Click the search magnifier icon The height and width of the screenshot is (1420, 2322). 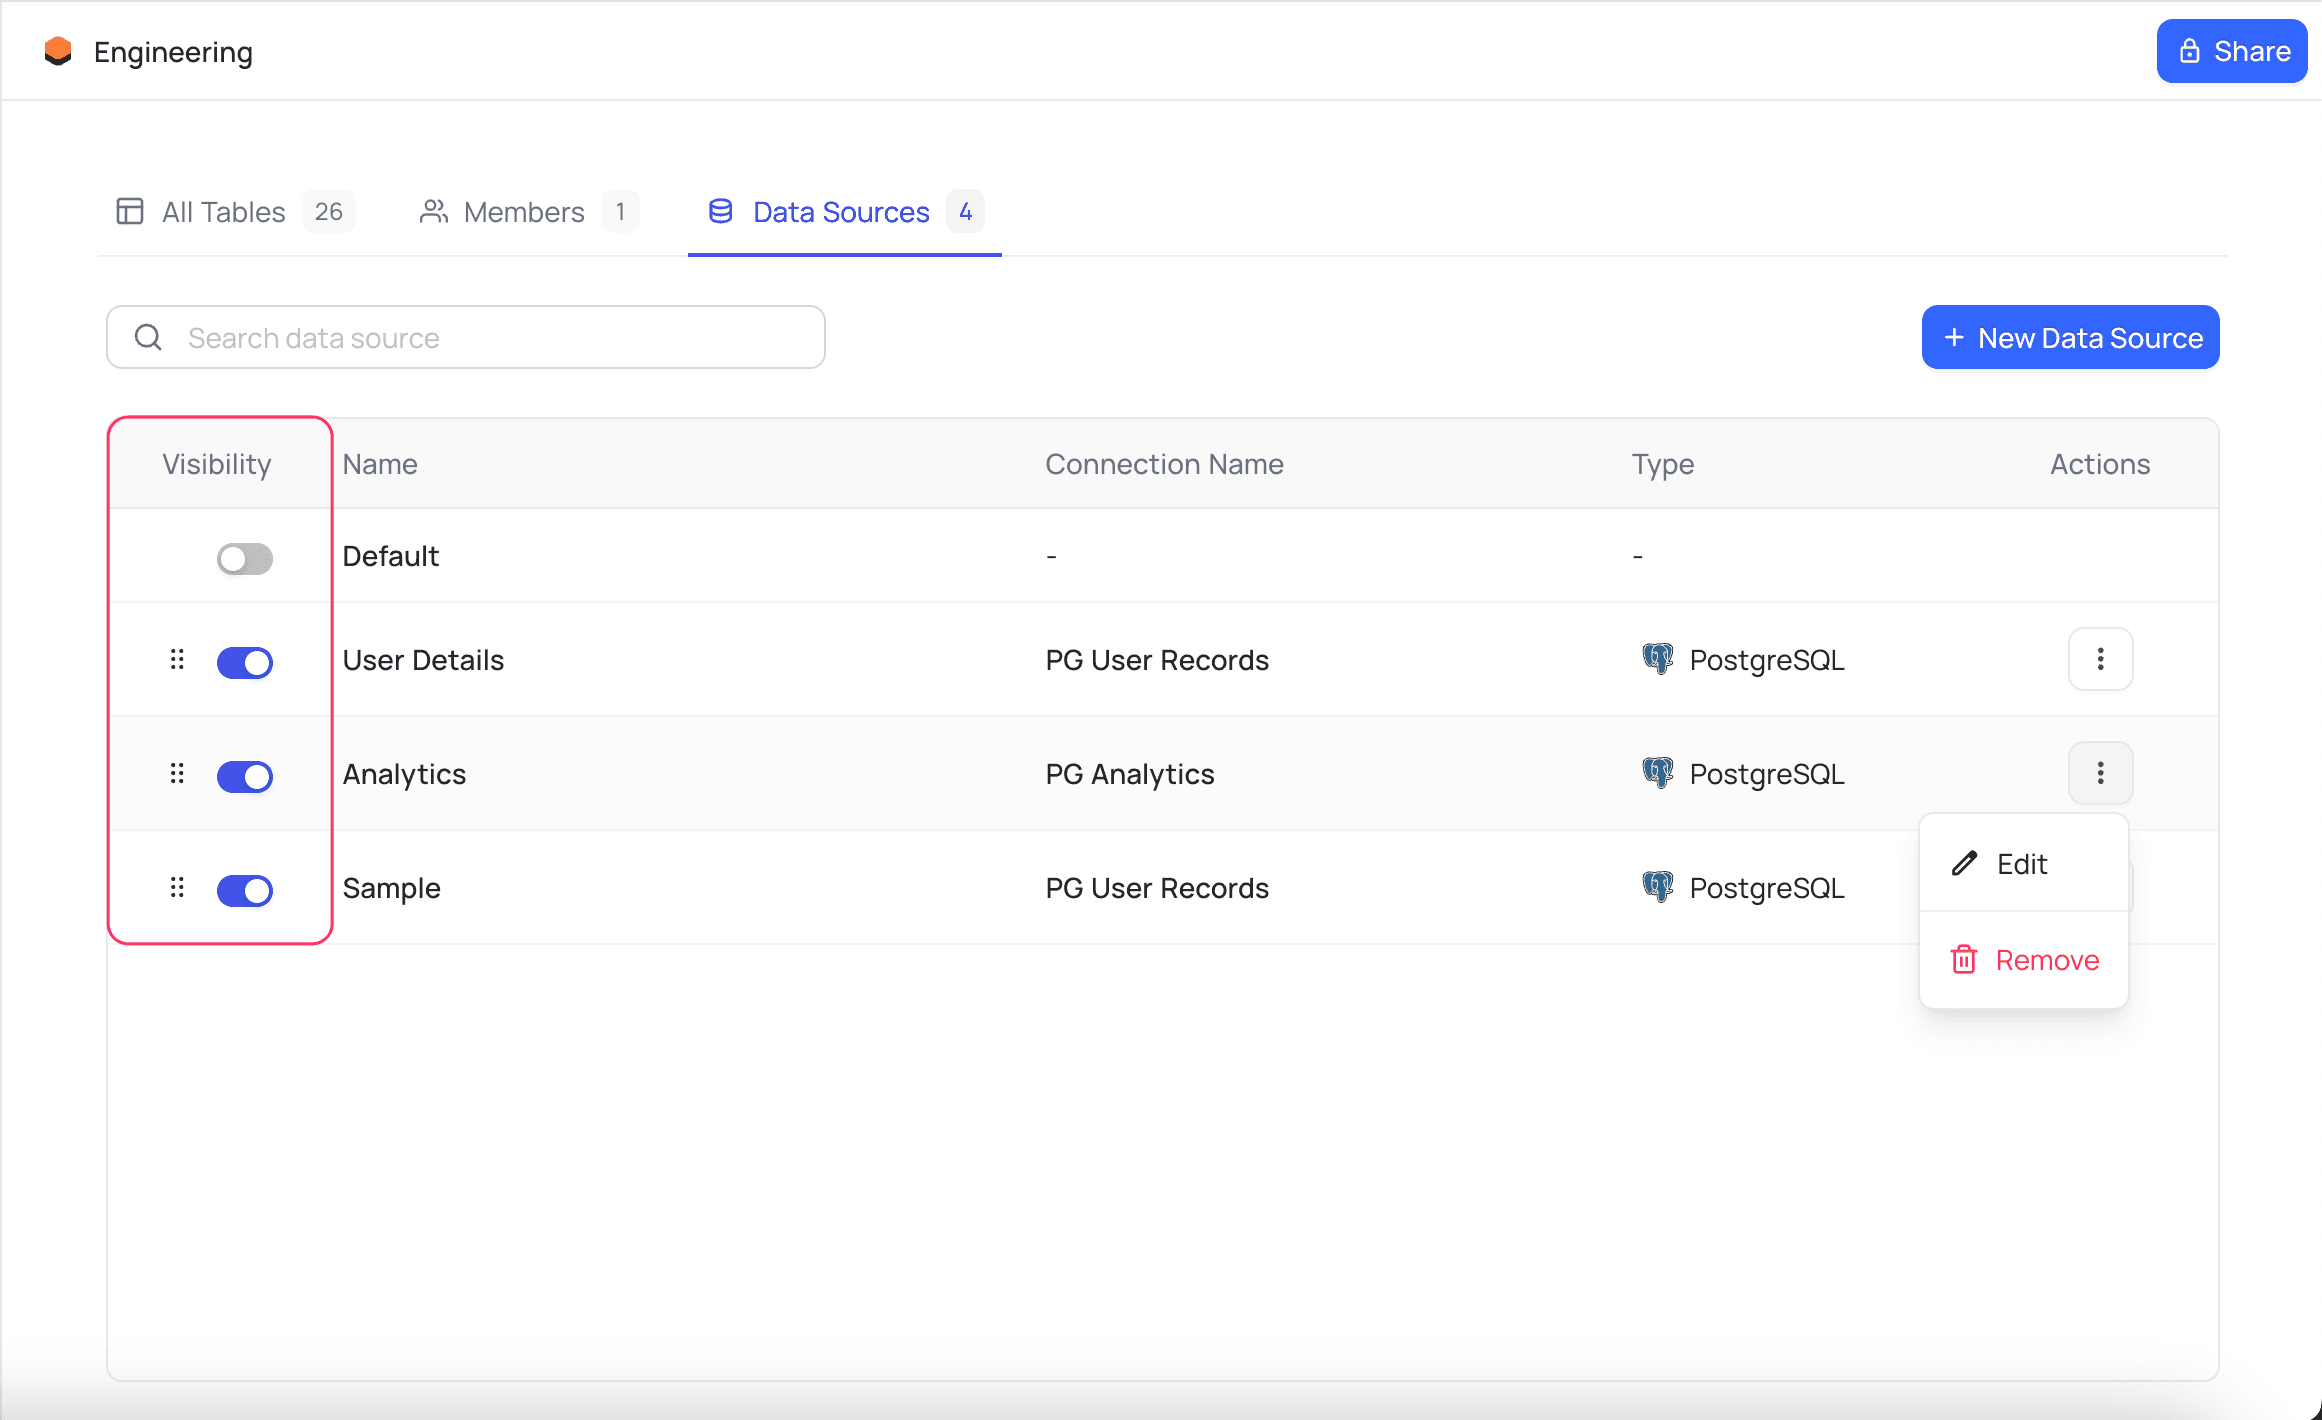[x=148, y=337]
